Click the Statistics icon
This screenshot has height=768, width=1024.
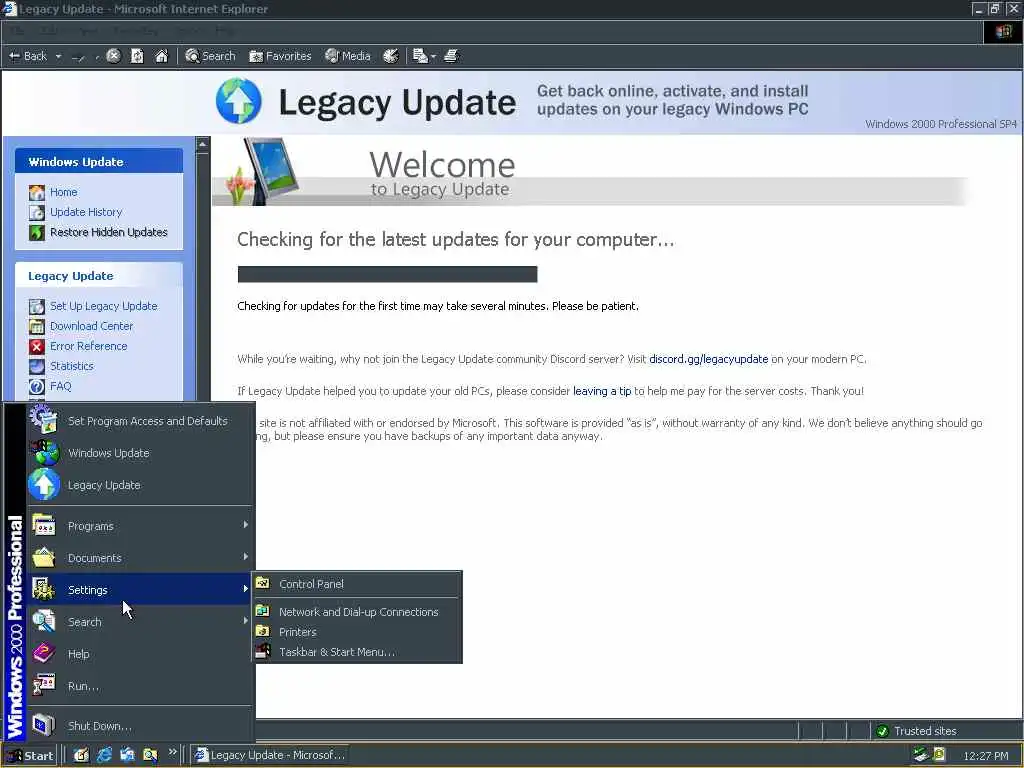coord(37,366)
